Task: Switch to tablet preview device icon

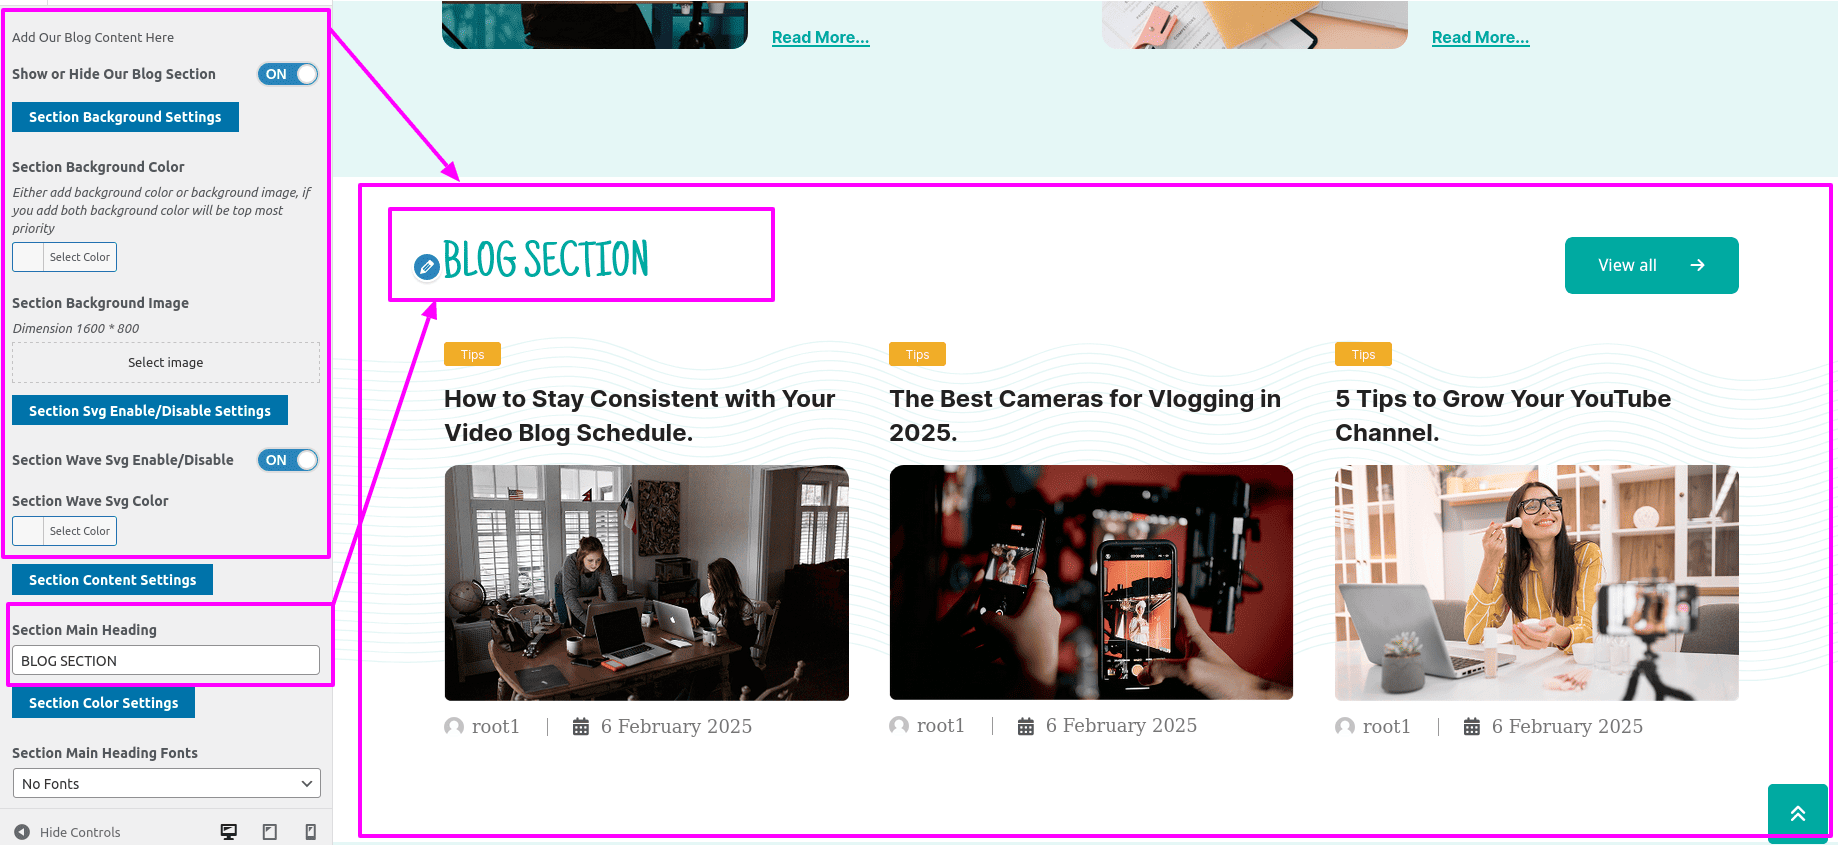Action: pyautogui.click(x=270, y=832)
